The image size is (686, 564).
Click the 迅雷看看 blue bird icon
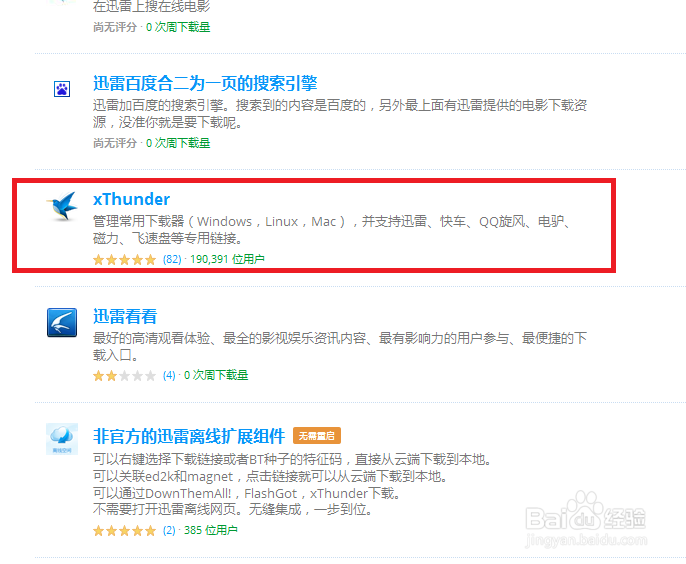pos(62,322)
